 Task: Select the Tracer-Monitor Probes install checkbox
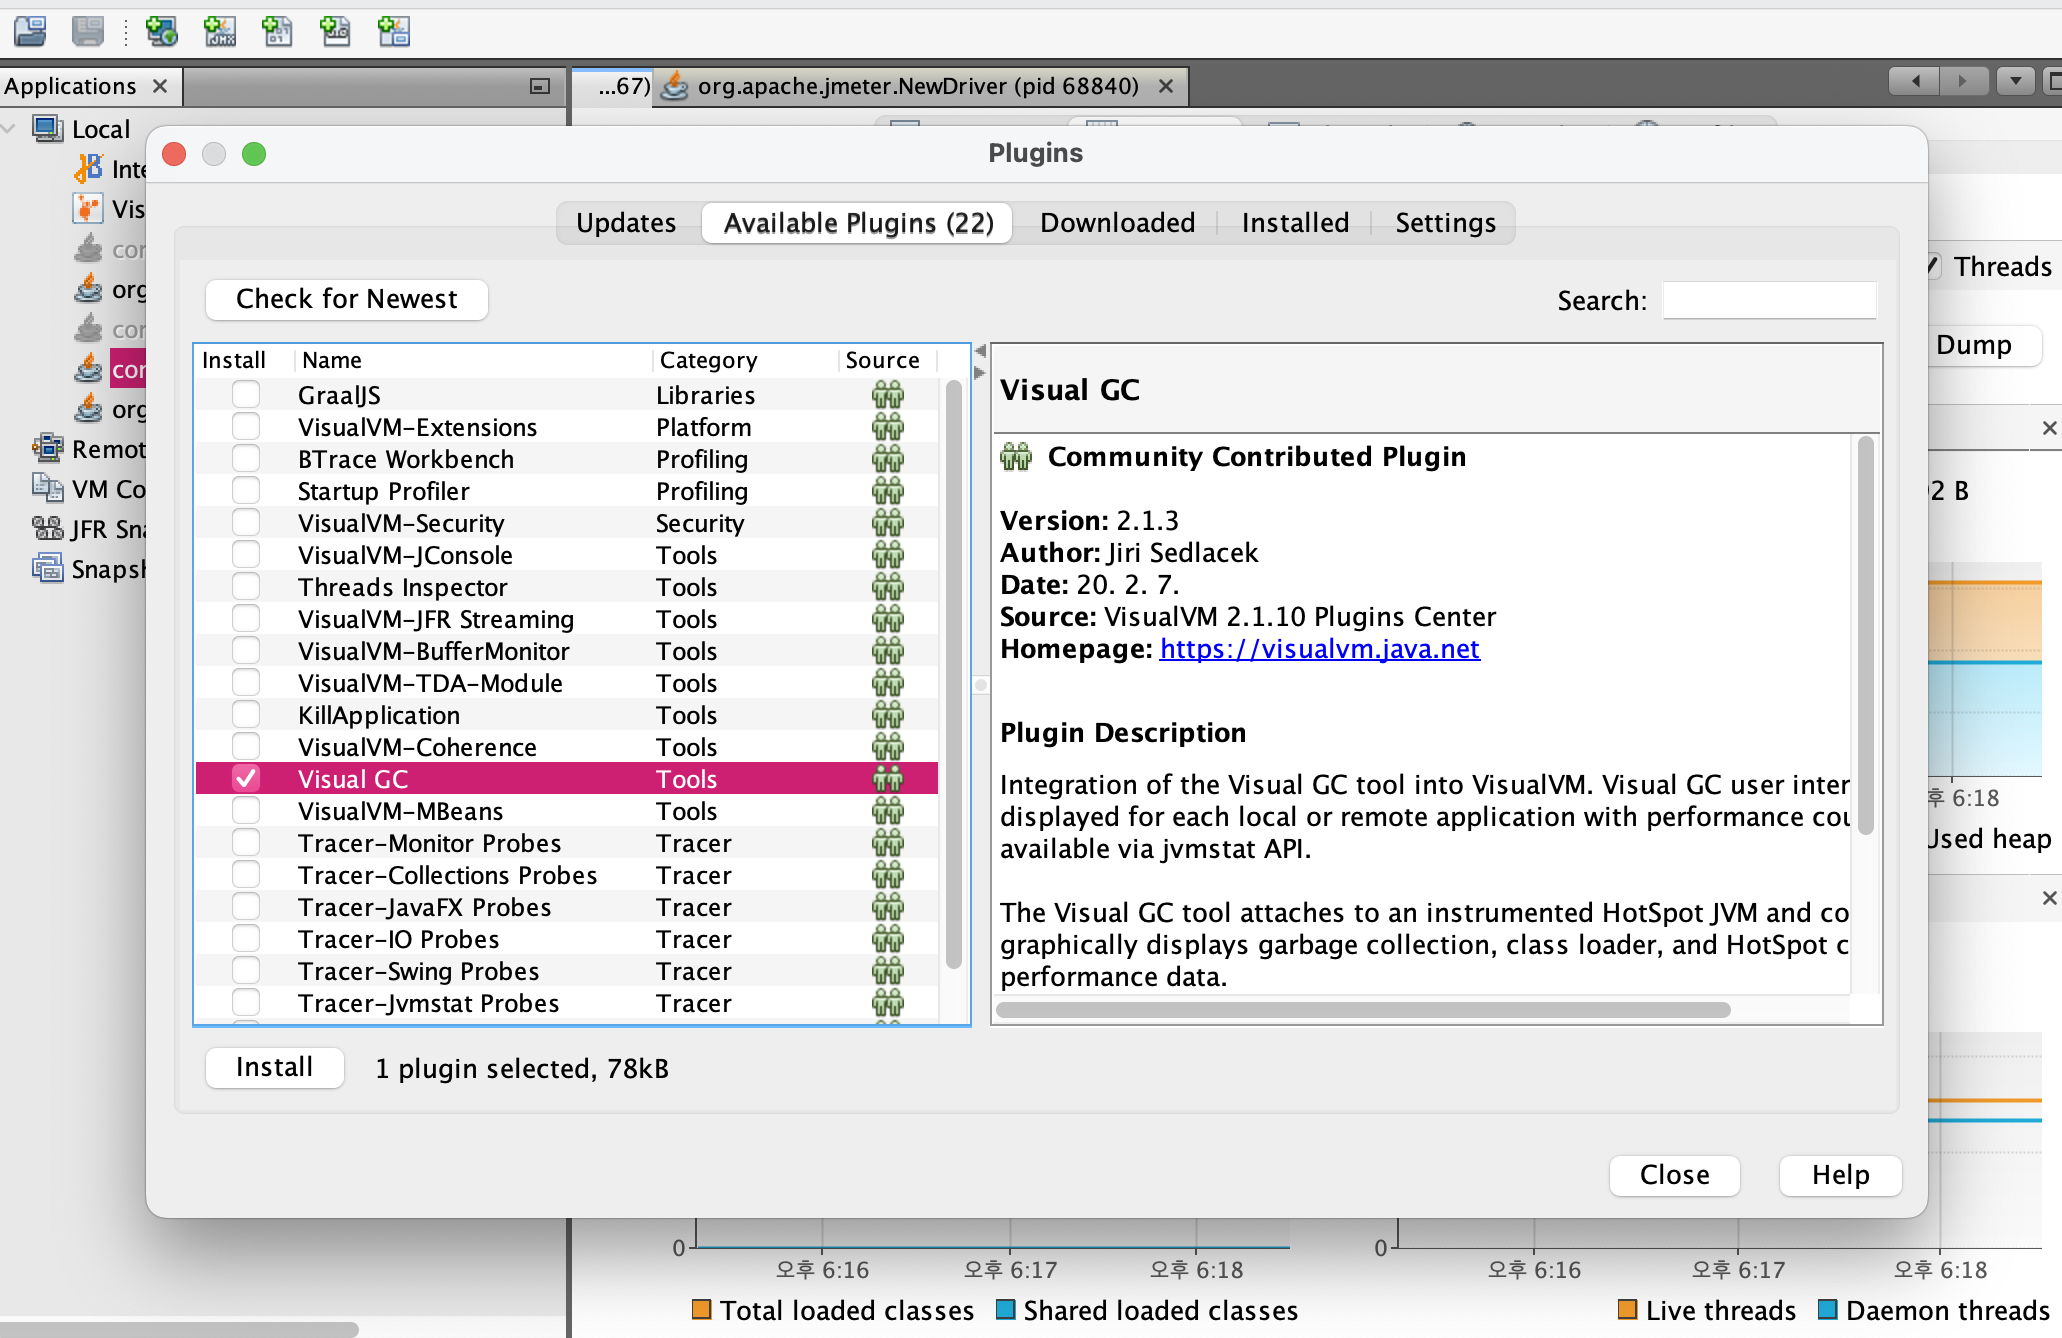(x=246, y=843)
